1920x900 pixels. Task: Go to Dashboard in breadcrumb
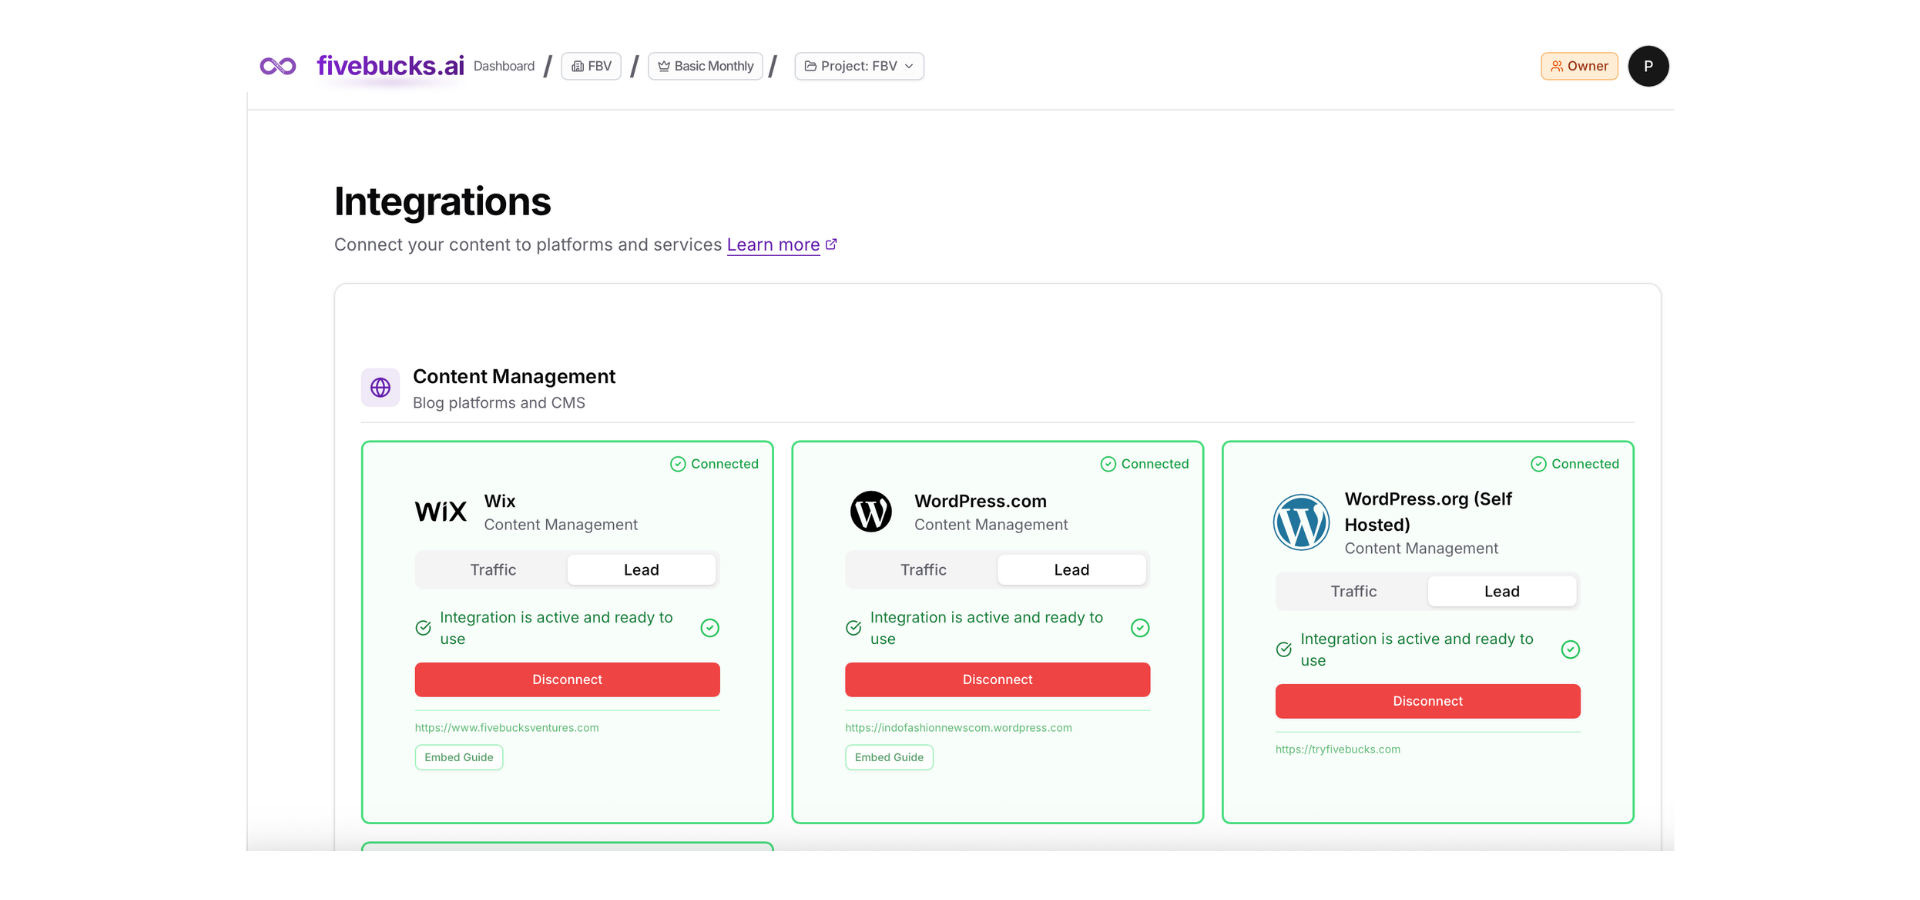(x=504, y=66)
